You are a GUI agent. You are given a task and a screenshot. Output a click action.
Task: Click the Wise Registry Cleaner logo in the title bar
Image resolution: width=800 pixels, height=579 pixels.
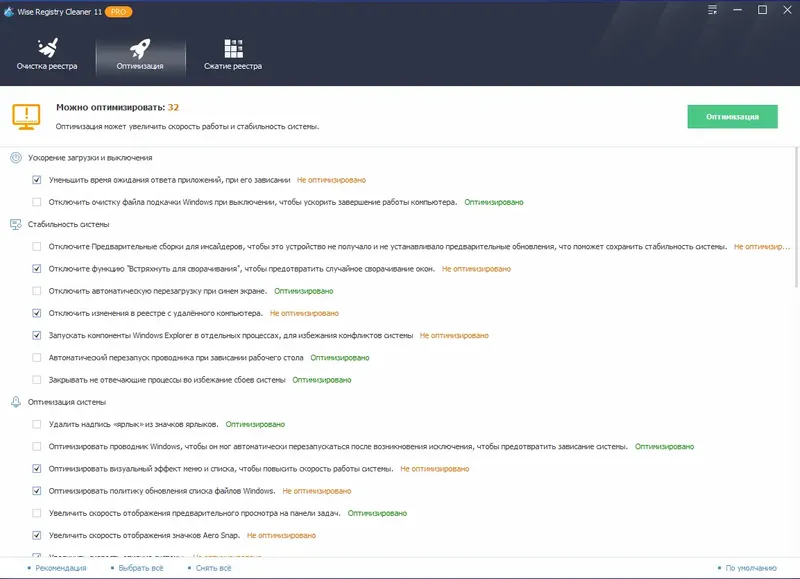click(10, 11)
